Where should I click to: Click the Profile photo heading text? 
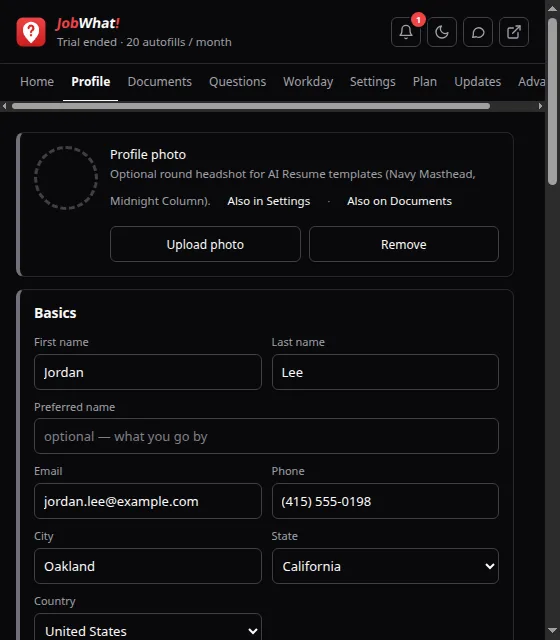coord(148,155)
